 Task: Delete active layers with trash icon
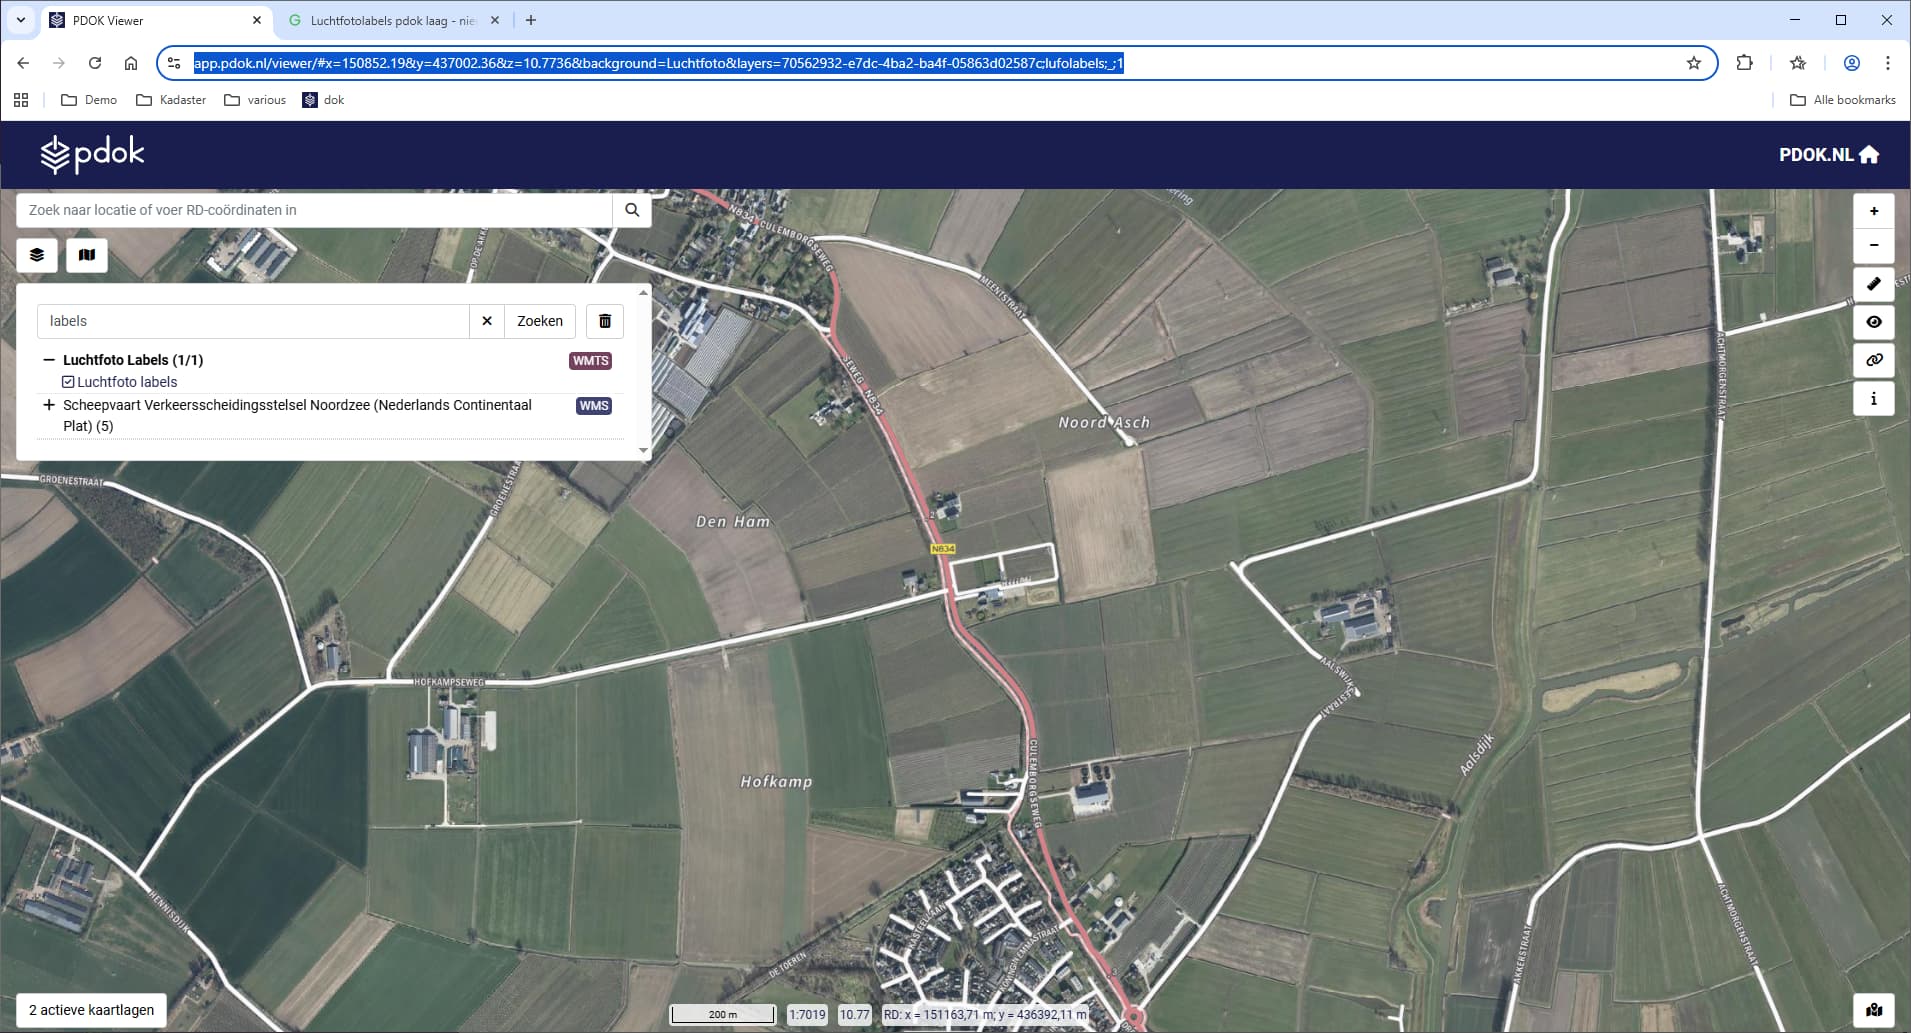coord(605,321)
